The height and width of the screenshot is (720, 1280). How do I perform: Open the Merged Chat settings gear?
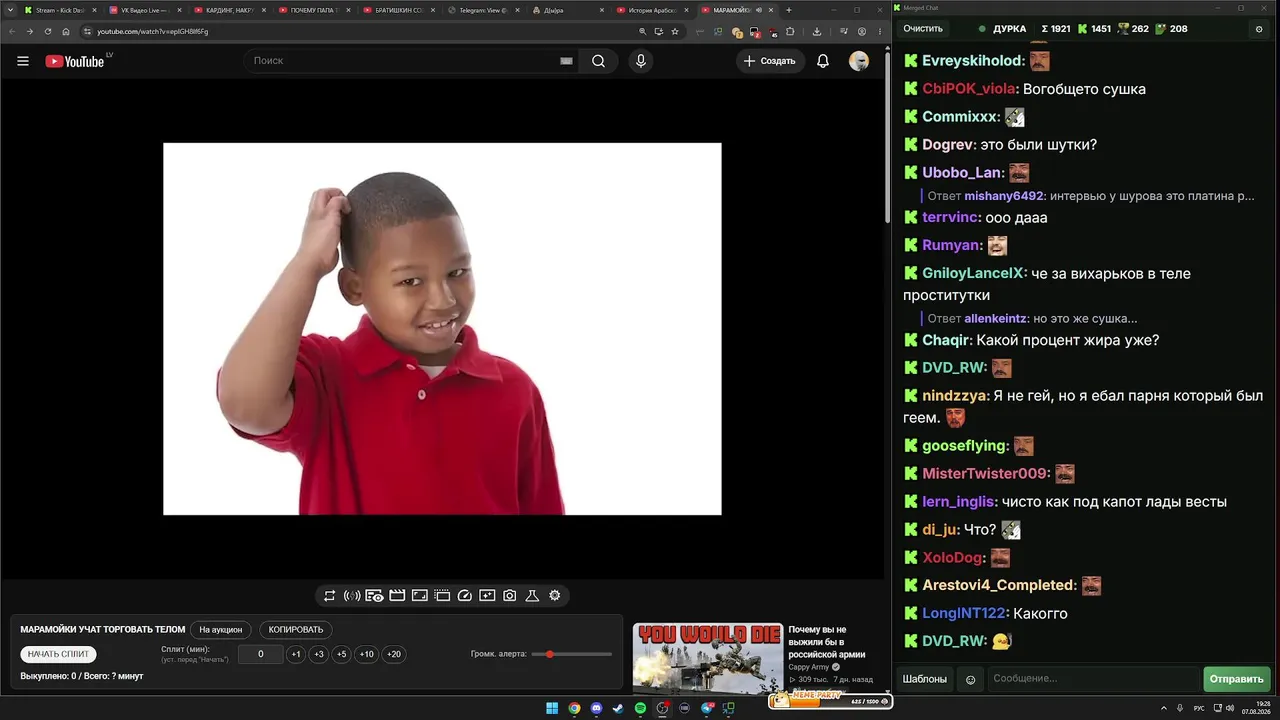[1259, 29]
